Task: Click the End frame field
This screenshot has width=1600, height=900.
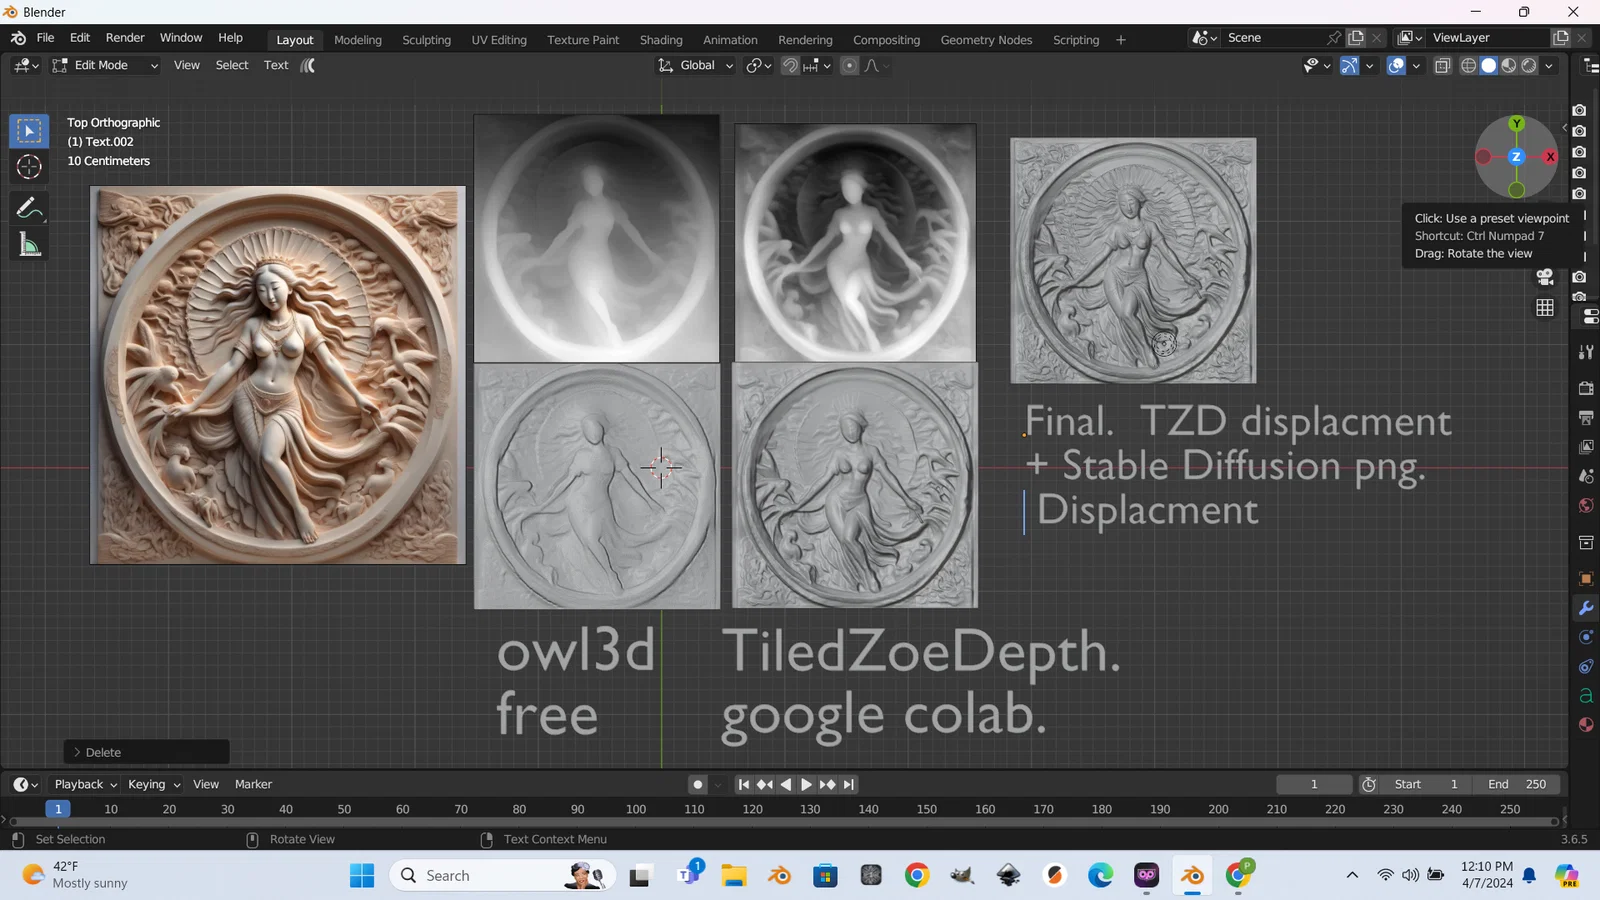Action: click(x=1517, y=785)
